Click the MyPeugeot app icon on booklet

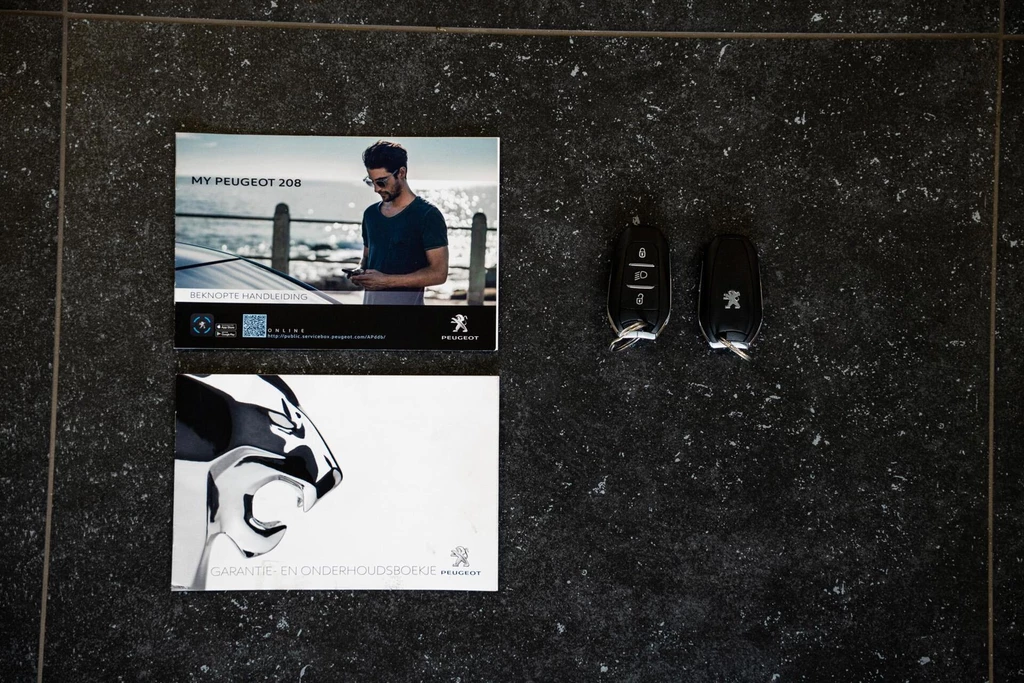202,325
